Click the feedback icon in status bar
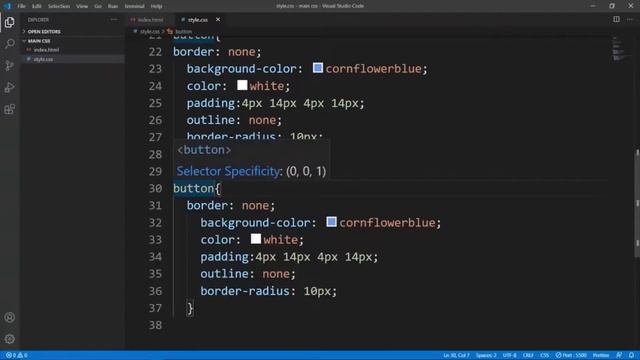The width and height of the screenshot is (640, 360). point(619,355)
